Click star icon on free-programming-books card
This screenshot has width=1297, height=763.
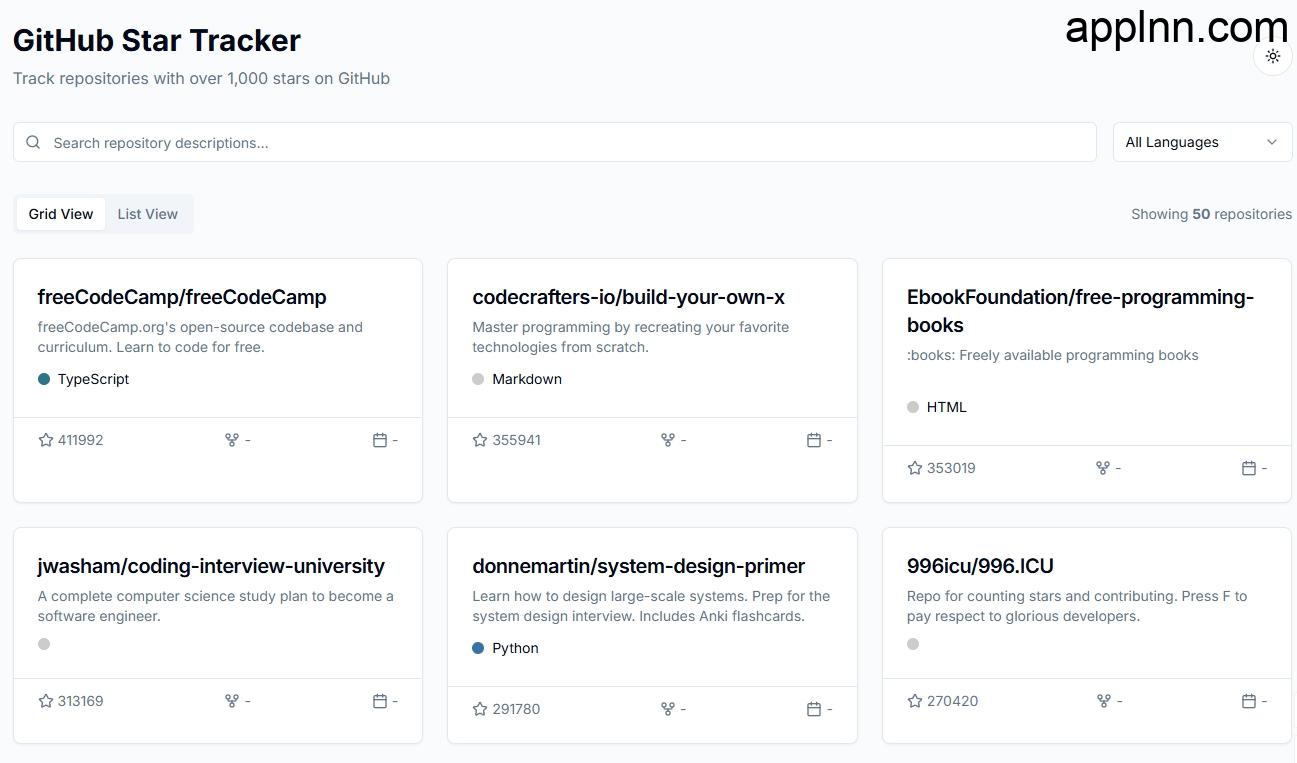[915, 468]
